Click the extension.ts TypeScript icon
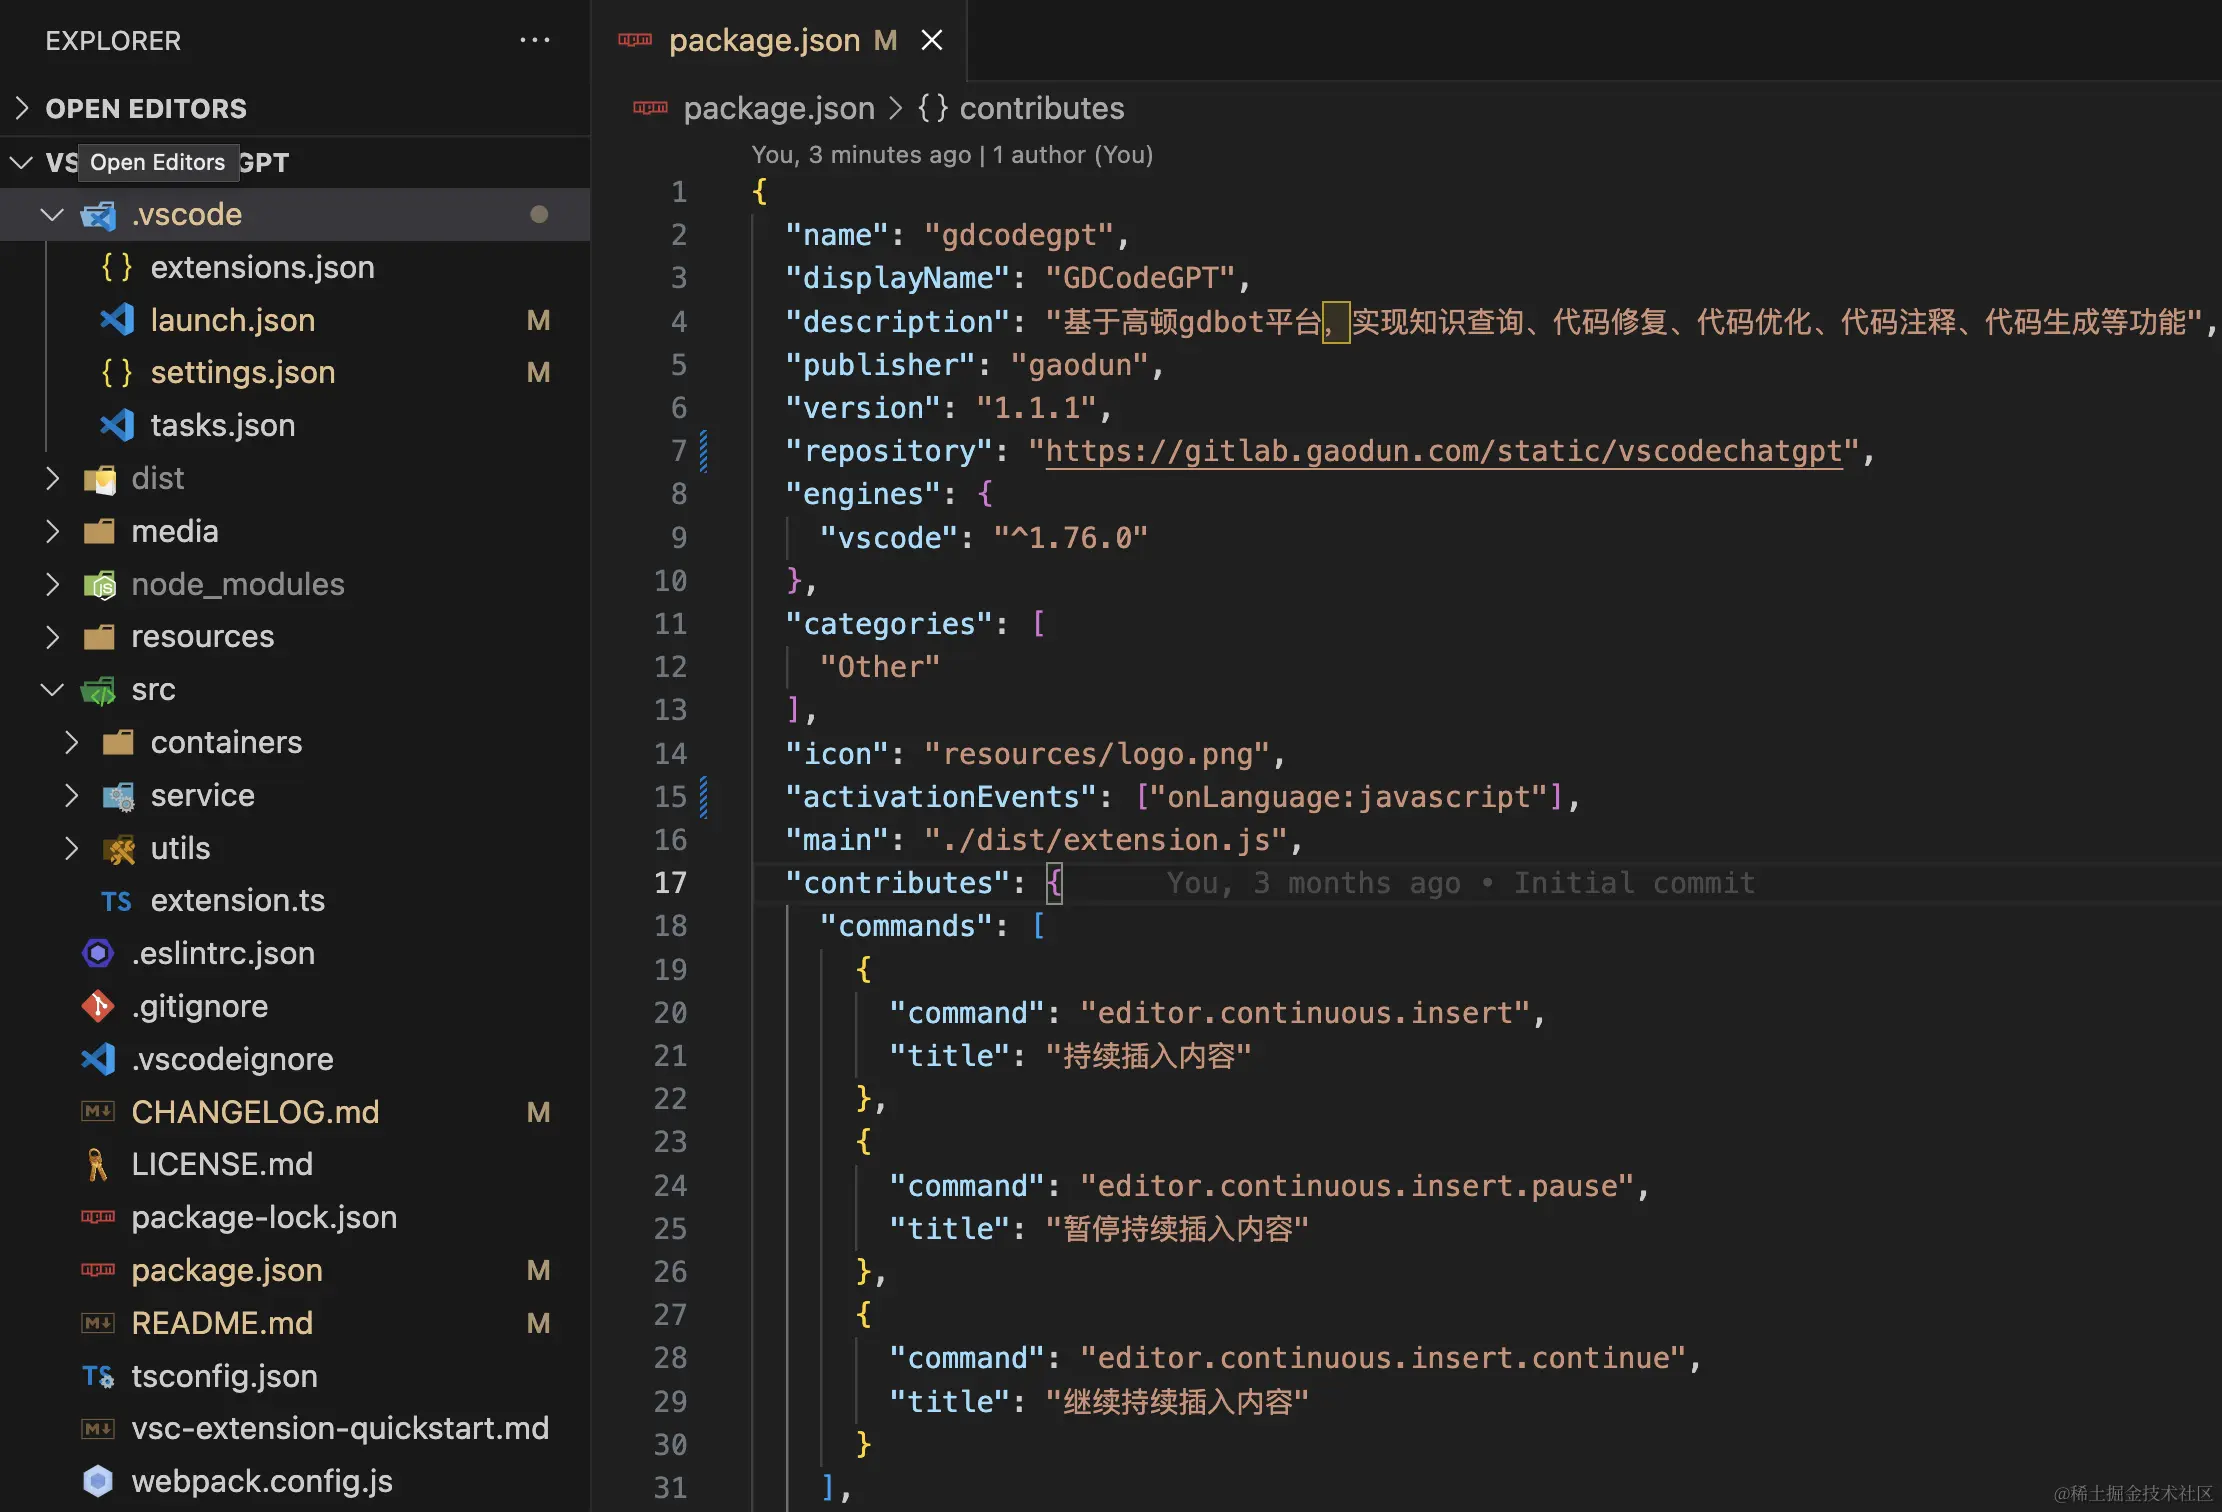Screen dimensions: 2222x1512 click(x=116, y=901)
